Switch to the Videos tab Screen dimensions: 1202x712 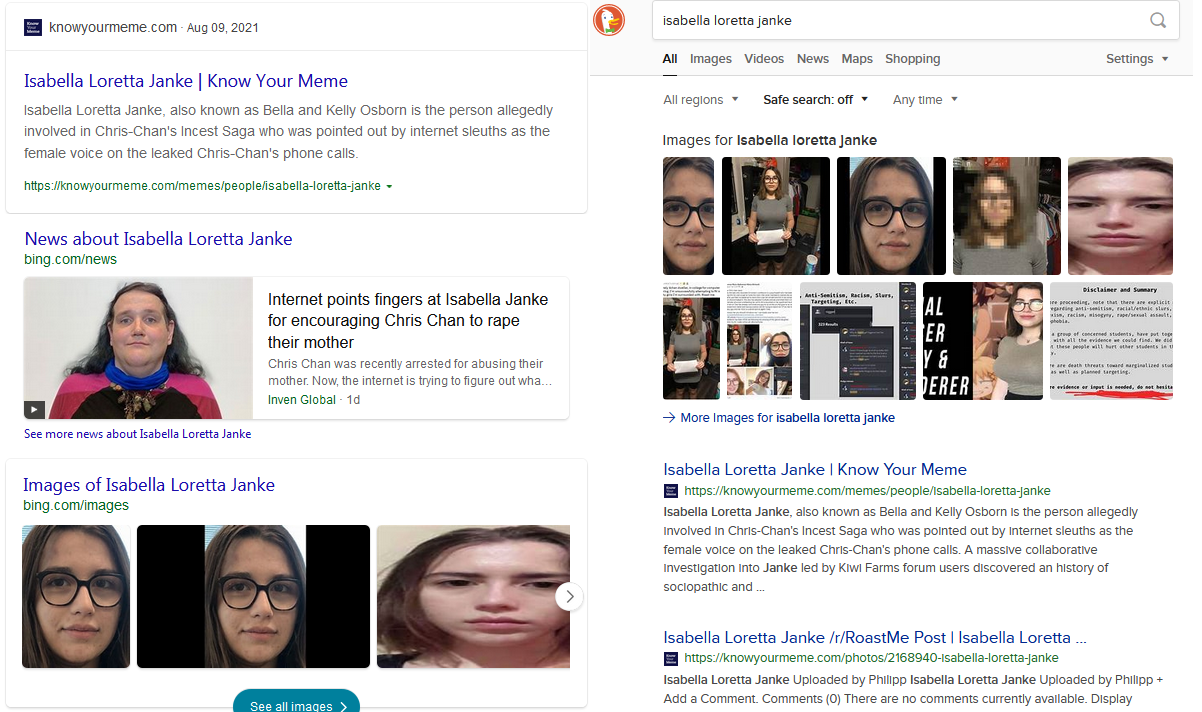tap(764, 59)
